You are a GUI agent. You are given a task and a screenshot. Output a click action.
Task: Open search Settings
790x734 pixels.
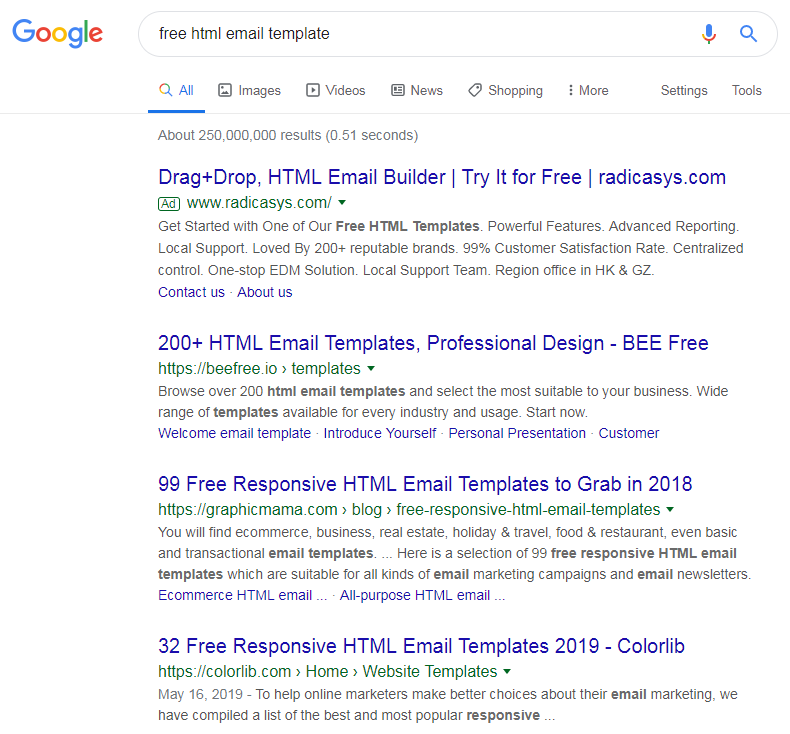pos(684,91)
